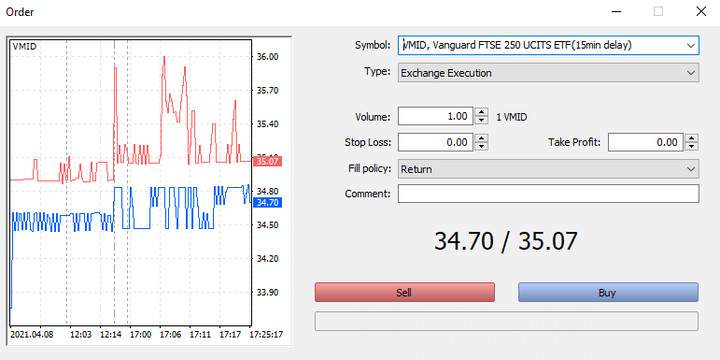The height and width of the screenshot is (360, 720).
Task: Open the Type Exchange Execution dropdown
Action: tap(548, 73)
